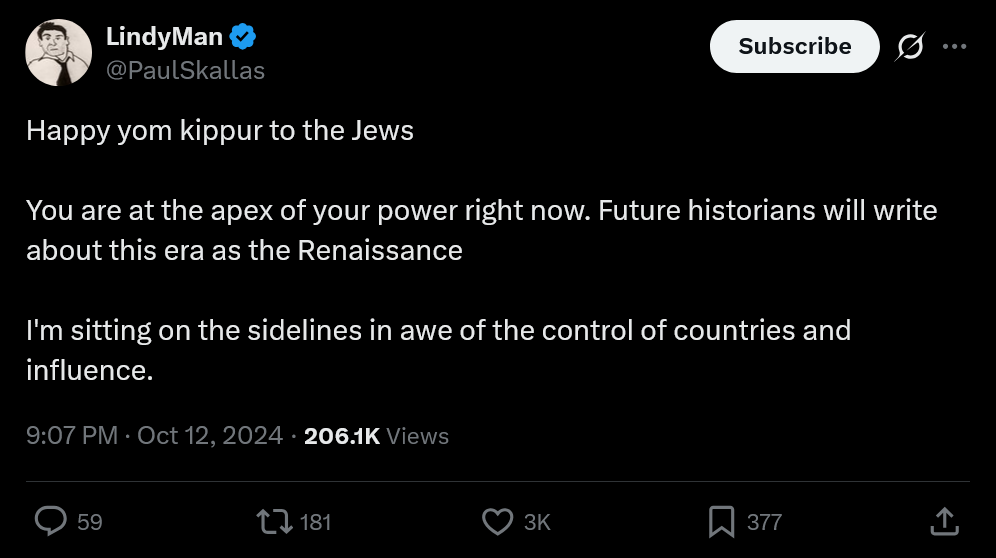
Task: Click the reply speech bubble icon
Action: click(50, 522)
